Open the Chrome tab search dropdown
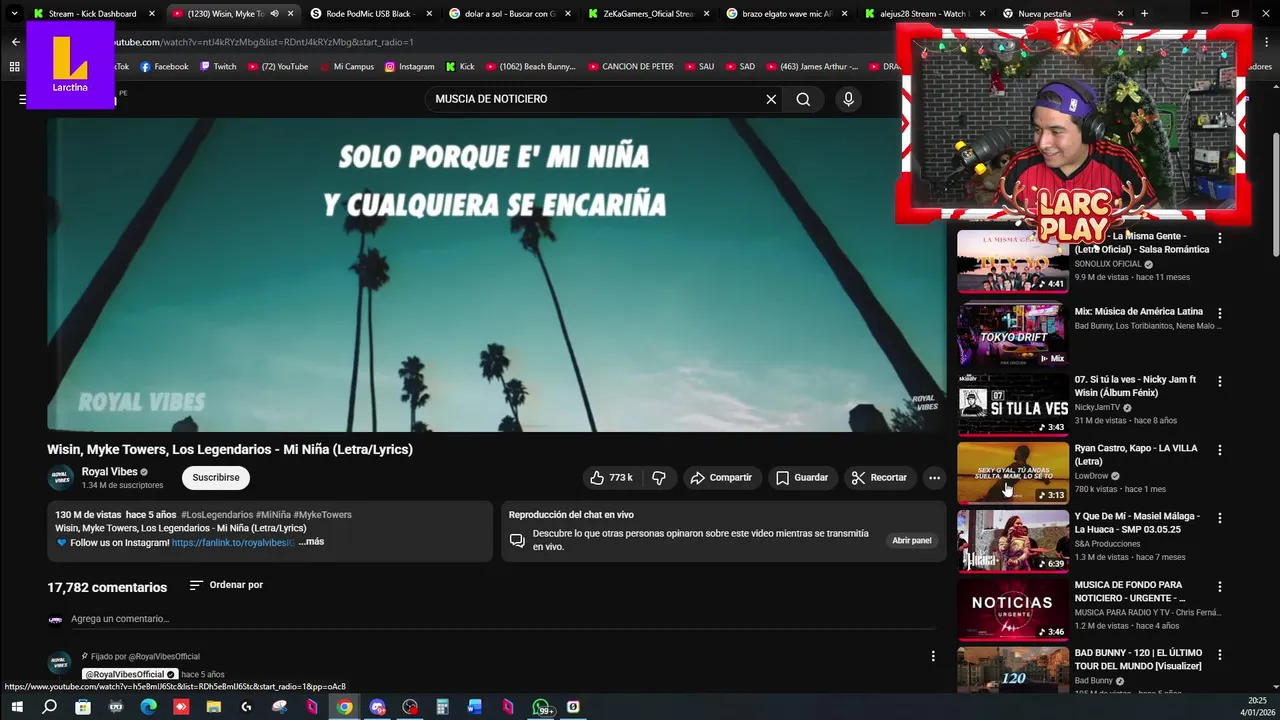 click(x=14, y=14)
